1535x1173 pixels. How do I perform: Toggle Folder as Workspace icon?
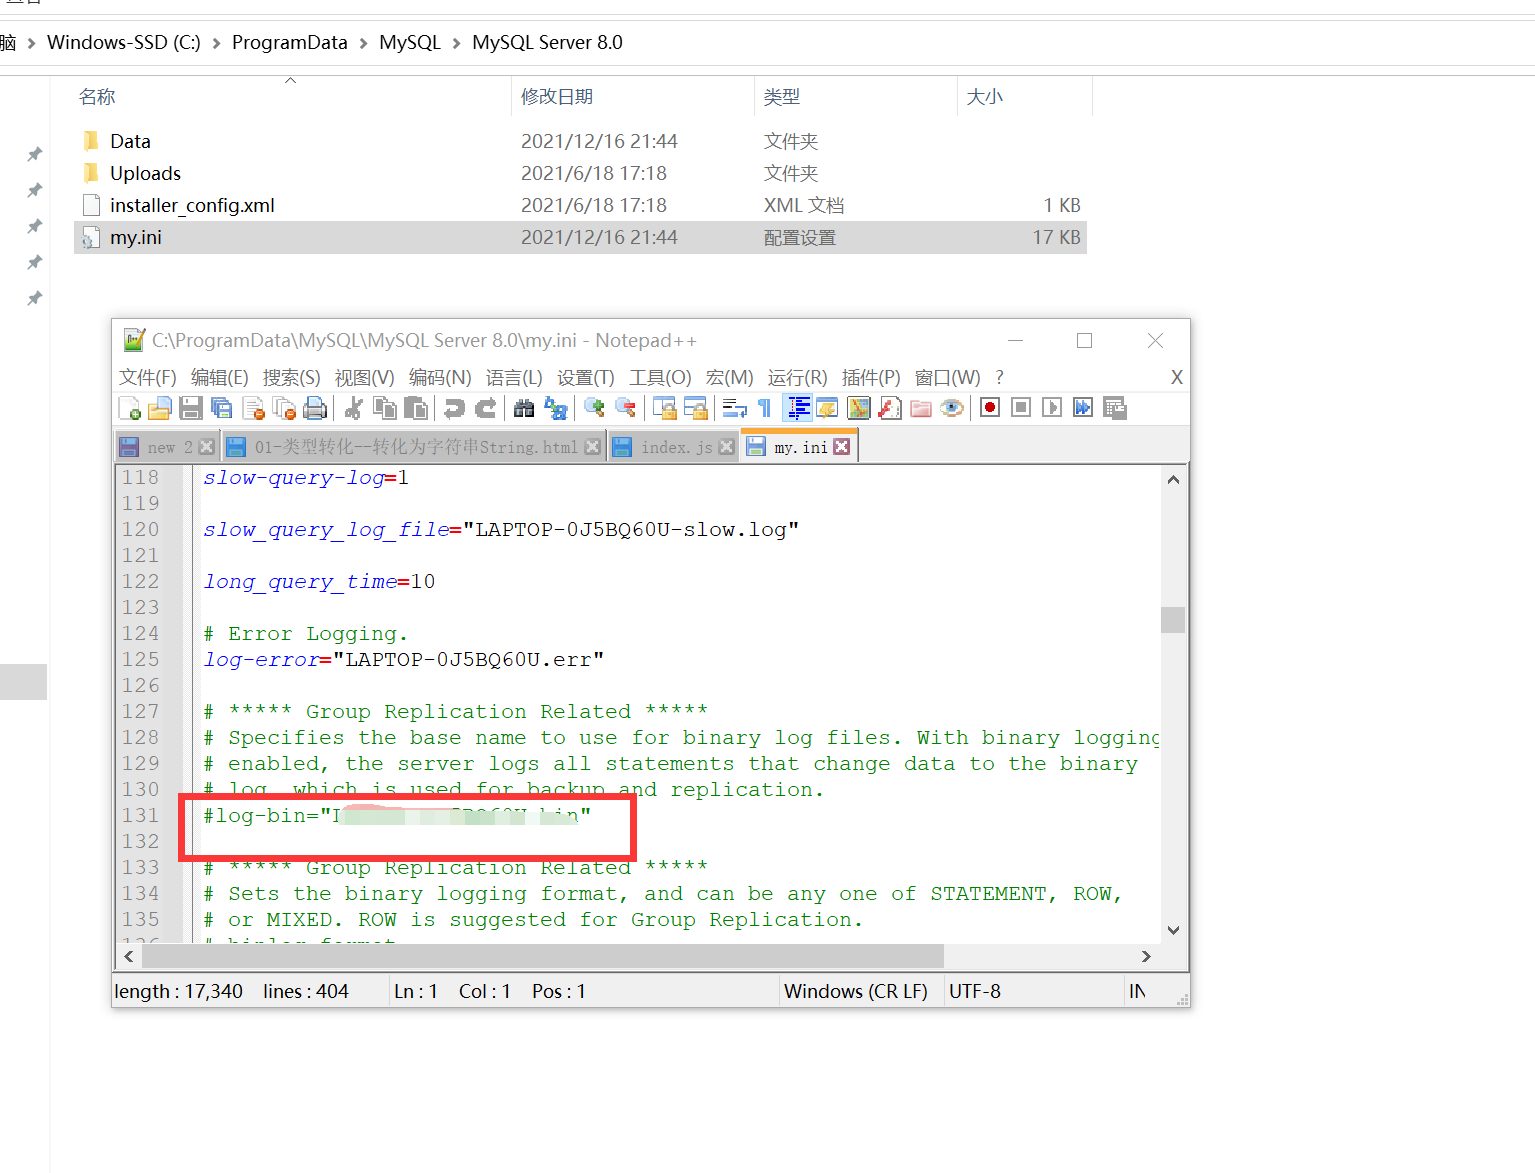pos(921,408)
